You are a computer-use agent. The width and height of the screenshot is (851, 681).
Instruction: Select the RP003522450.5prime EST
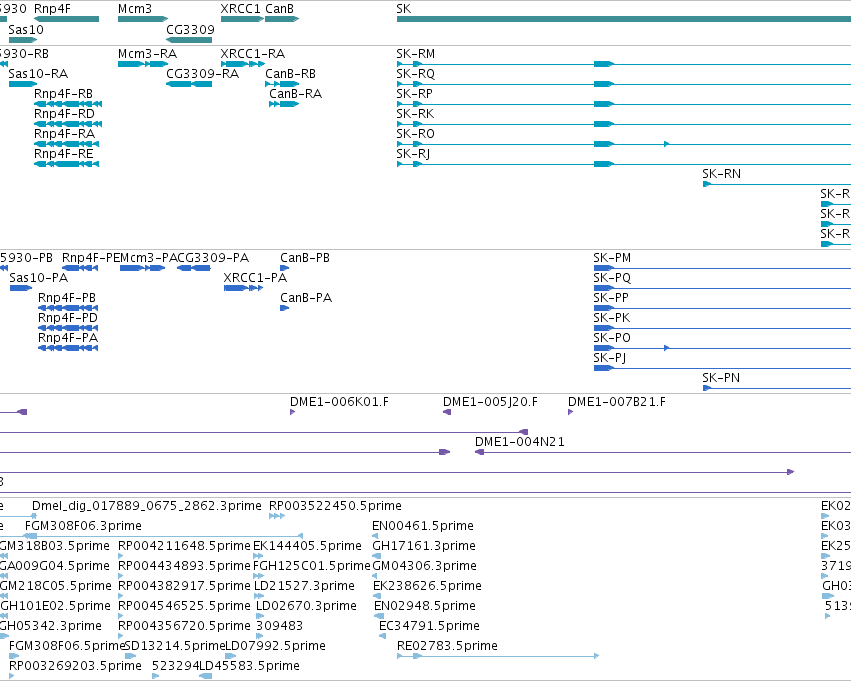(x=277, y=516)
